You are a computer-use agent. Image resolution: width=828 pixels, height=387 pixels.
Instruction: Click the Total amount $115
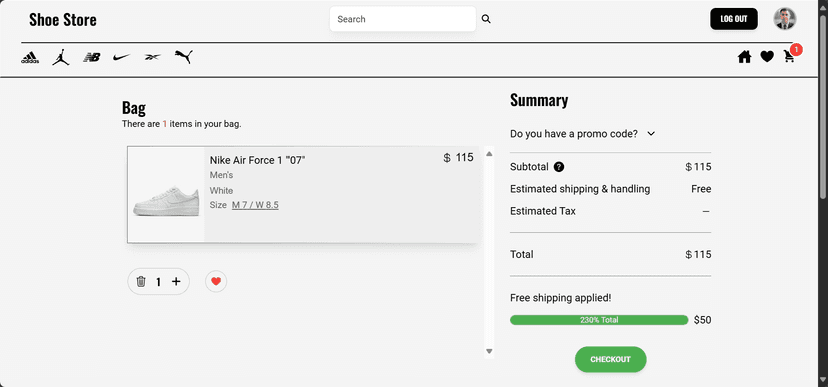pos(698,254)
